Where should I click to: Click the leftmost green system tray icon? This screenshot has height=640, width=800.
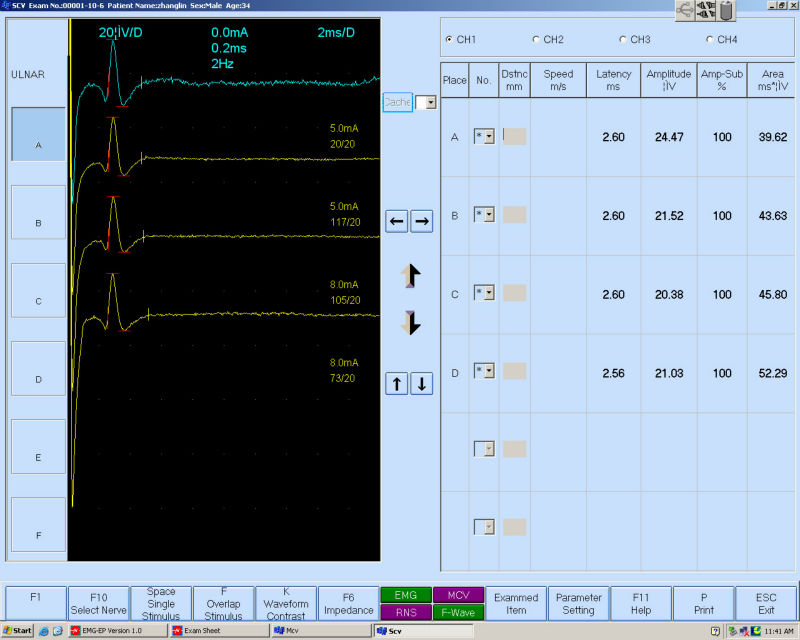point(733,631)
